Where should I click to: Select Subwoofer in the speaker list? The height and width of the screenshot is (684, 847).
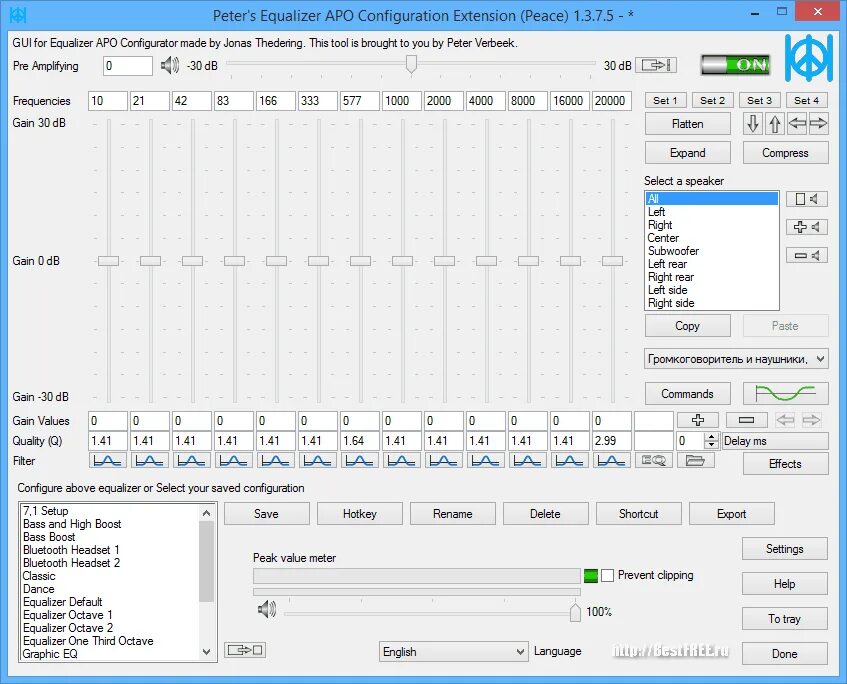click(x=711, y=251)
